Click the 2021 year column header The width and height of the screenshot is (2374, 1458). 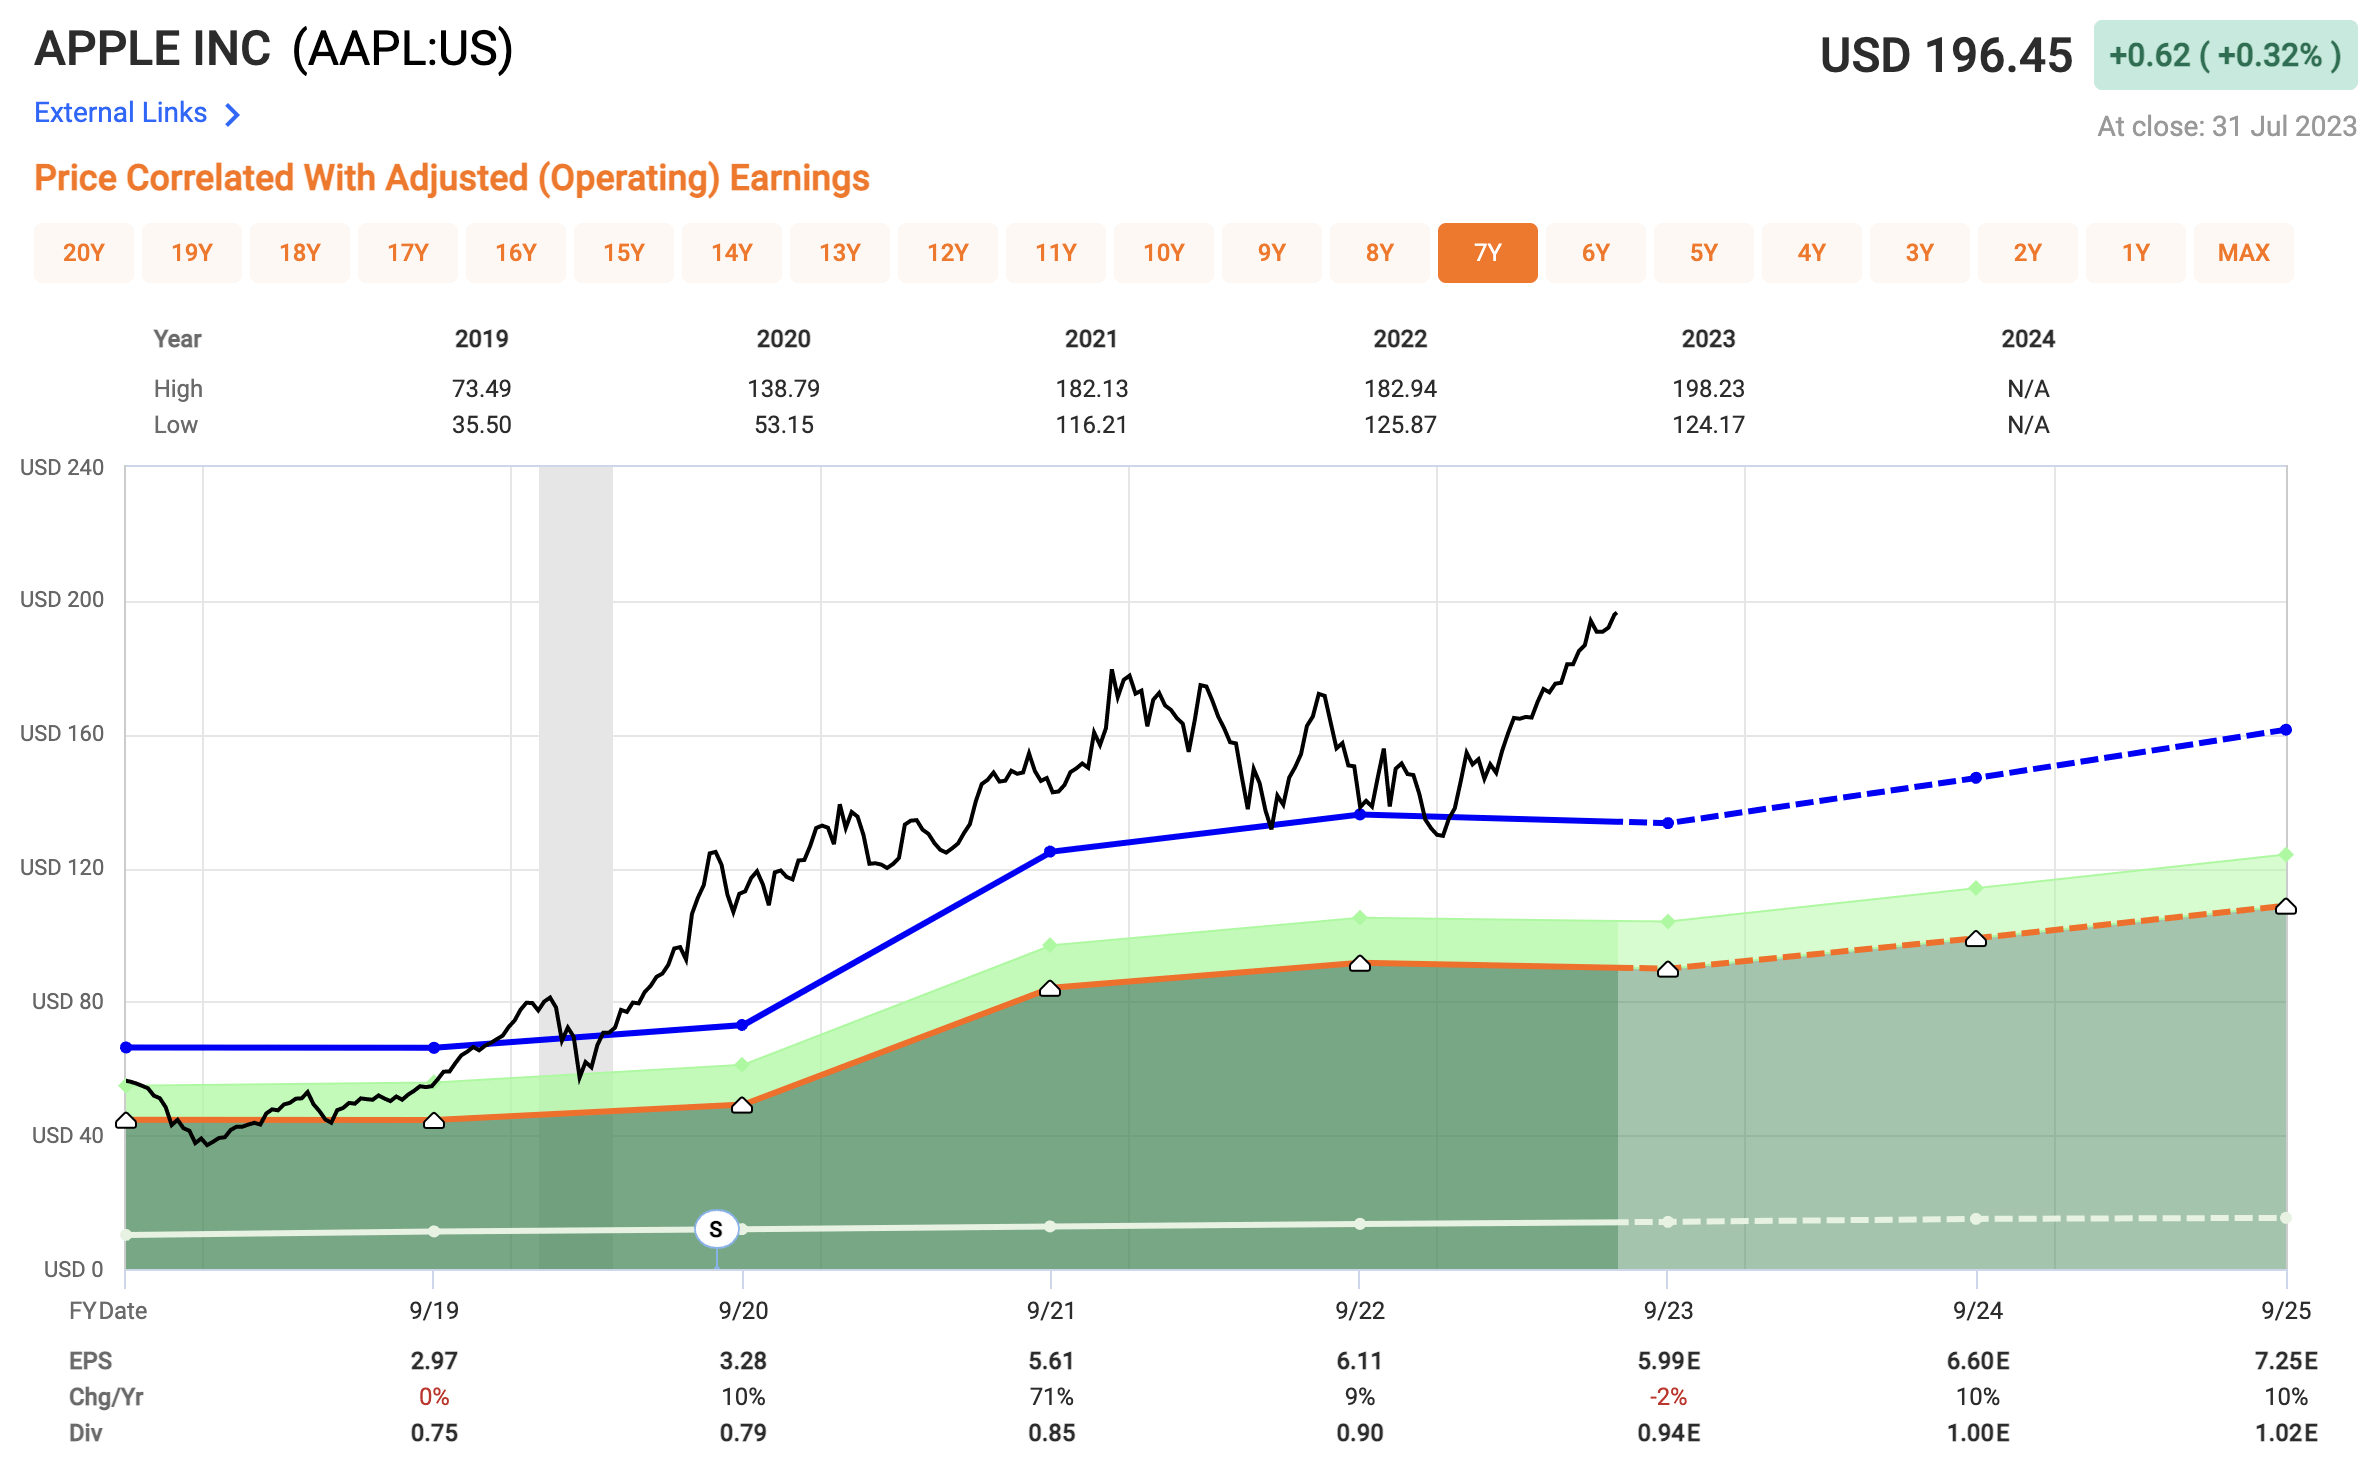(x=1091, y=339)
